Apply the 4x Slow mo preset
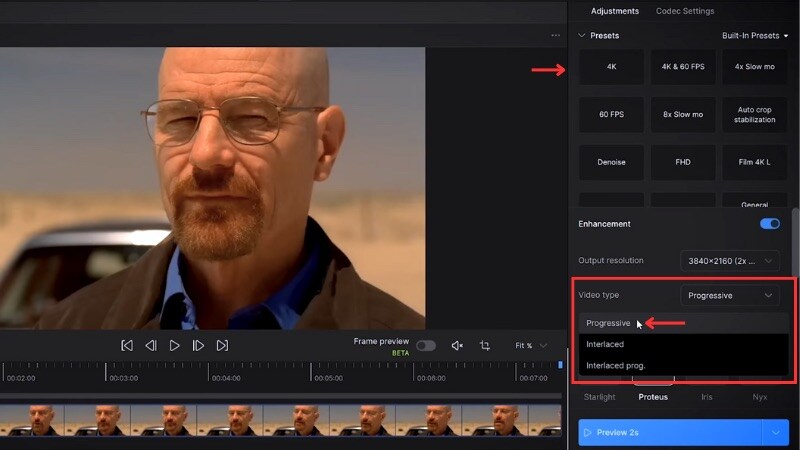Screen dimensions: 800x450 coord(754,67)
